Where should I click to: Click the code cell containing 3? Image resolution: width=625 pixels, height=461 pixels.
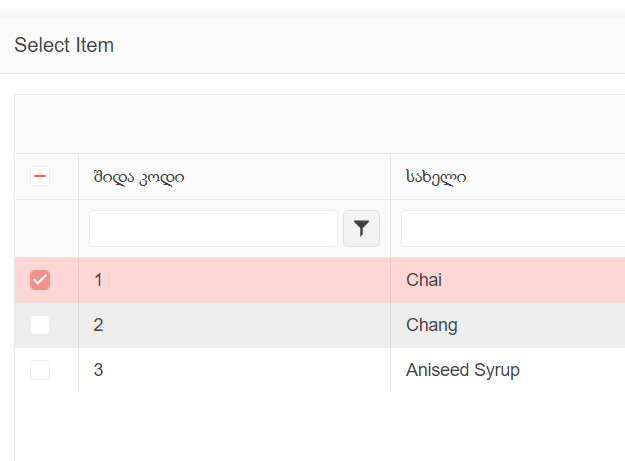coord(99,370)
